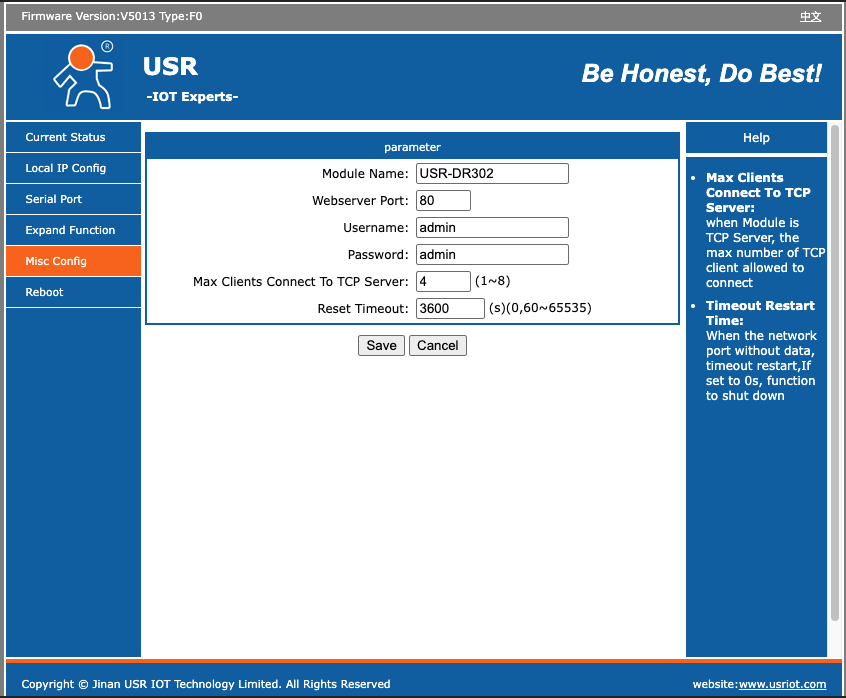Click the 'USR' brand name text
The width and height of the screenshot is (846, 698).
click(170, 67)
